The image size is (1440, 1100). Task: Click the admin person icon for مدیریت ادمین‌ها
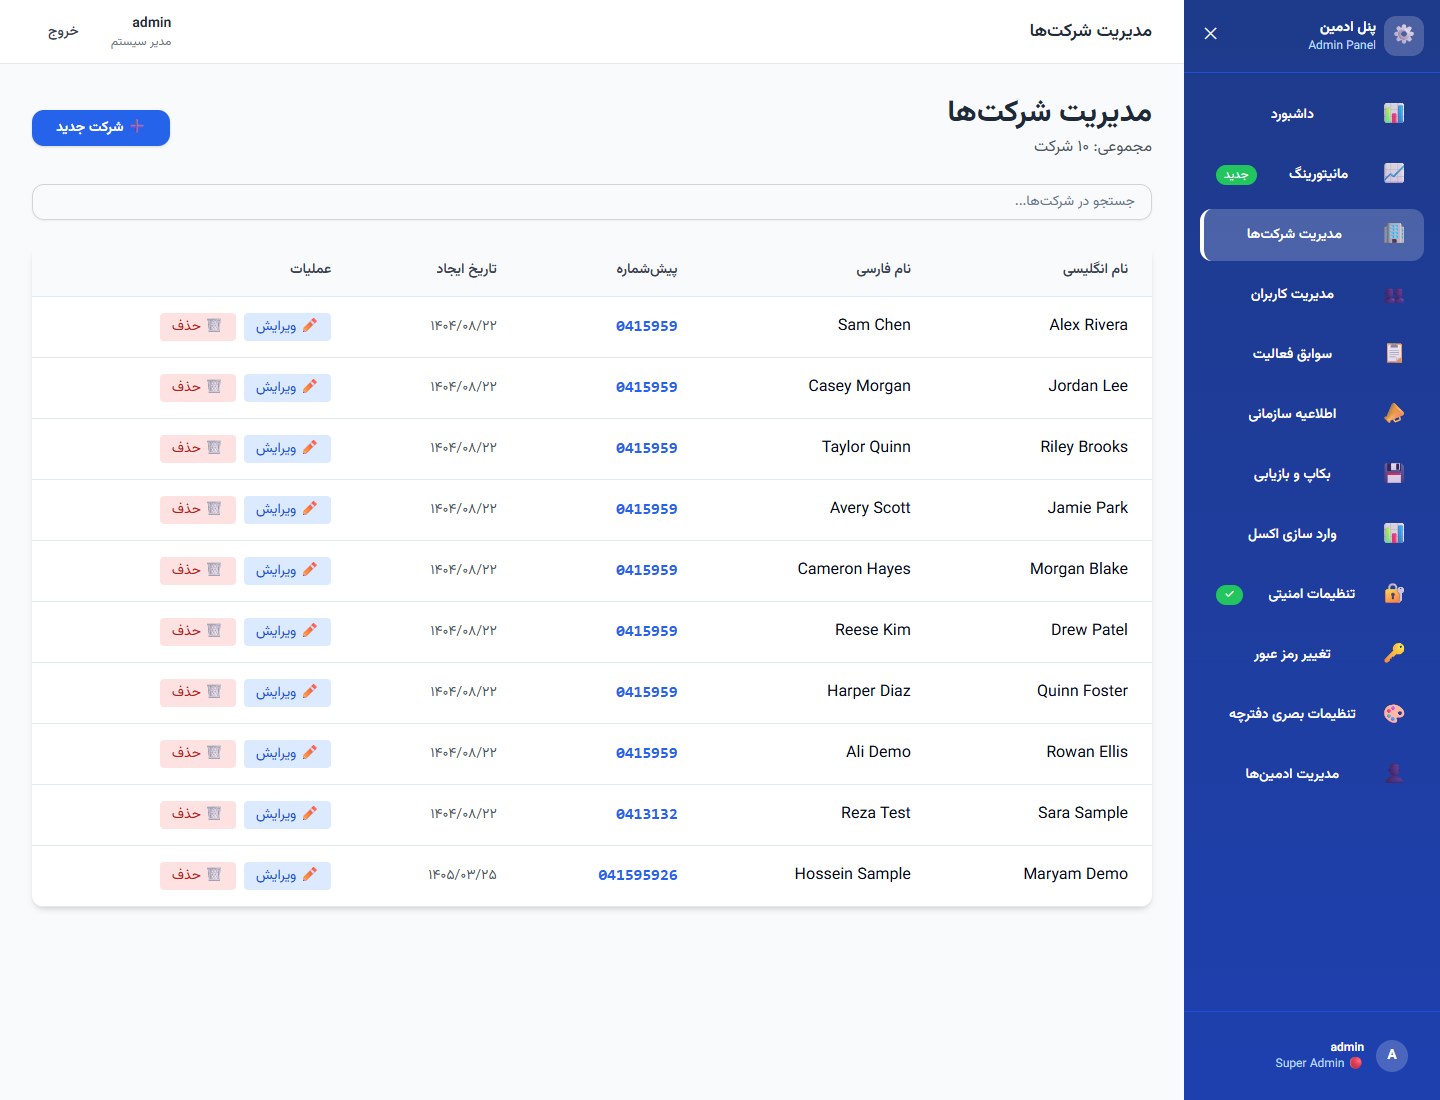coord(1394,774)
